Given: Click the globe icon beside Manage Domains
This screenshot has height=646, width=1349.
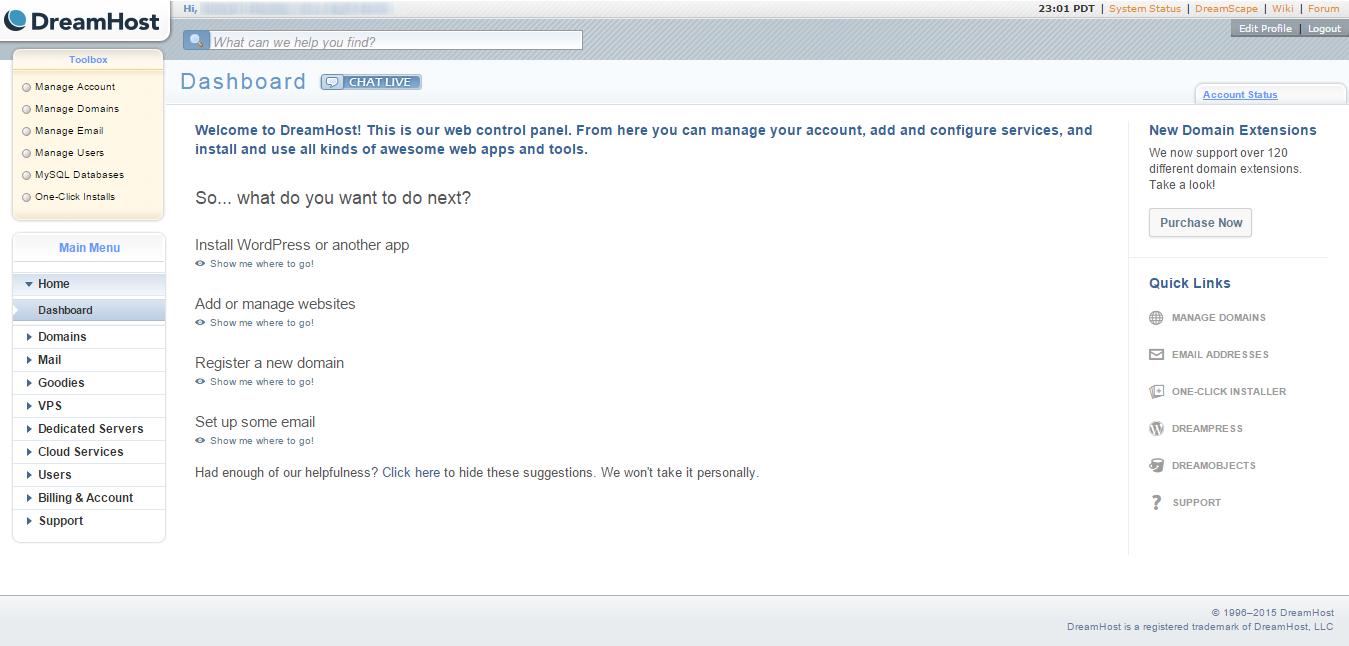Looking at the screenshot, I should [1156, 318].
